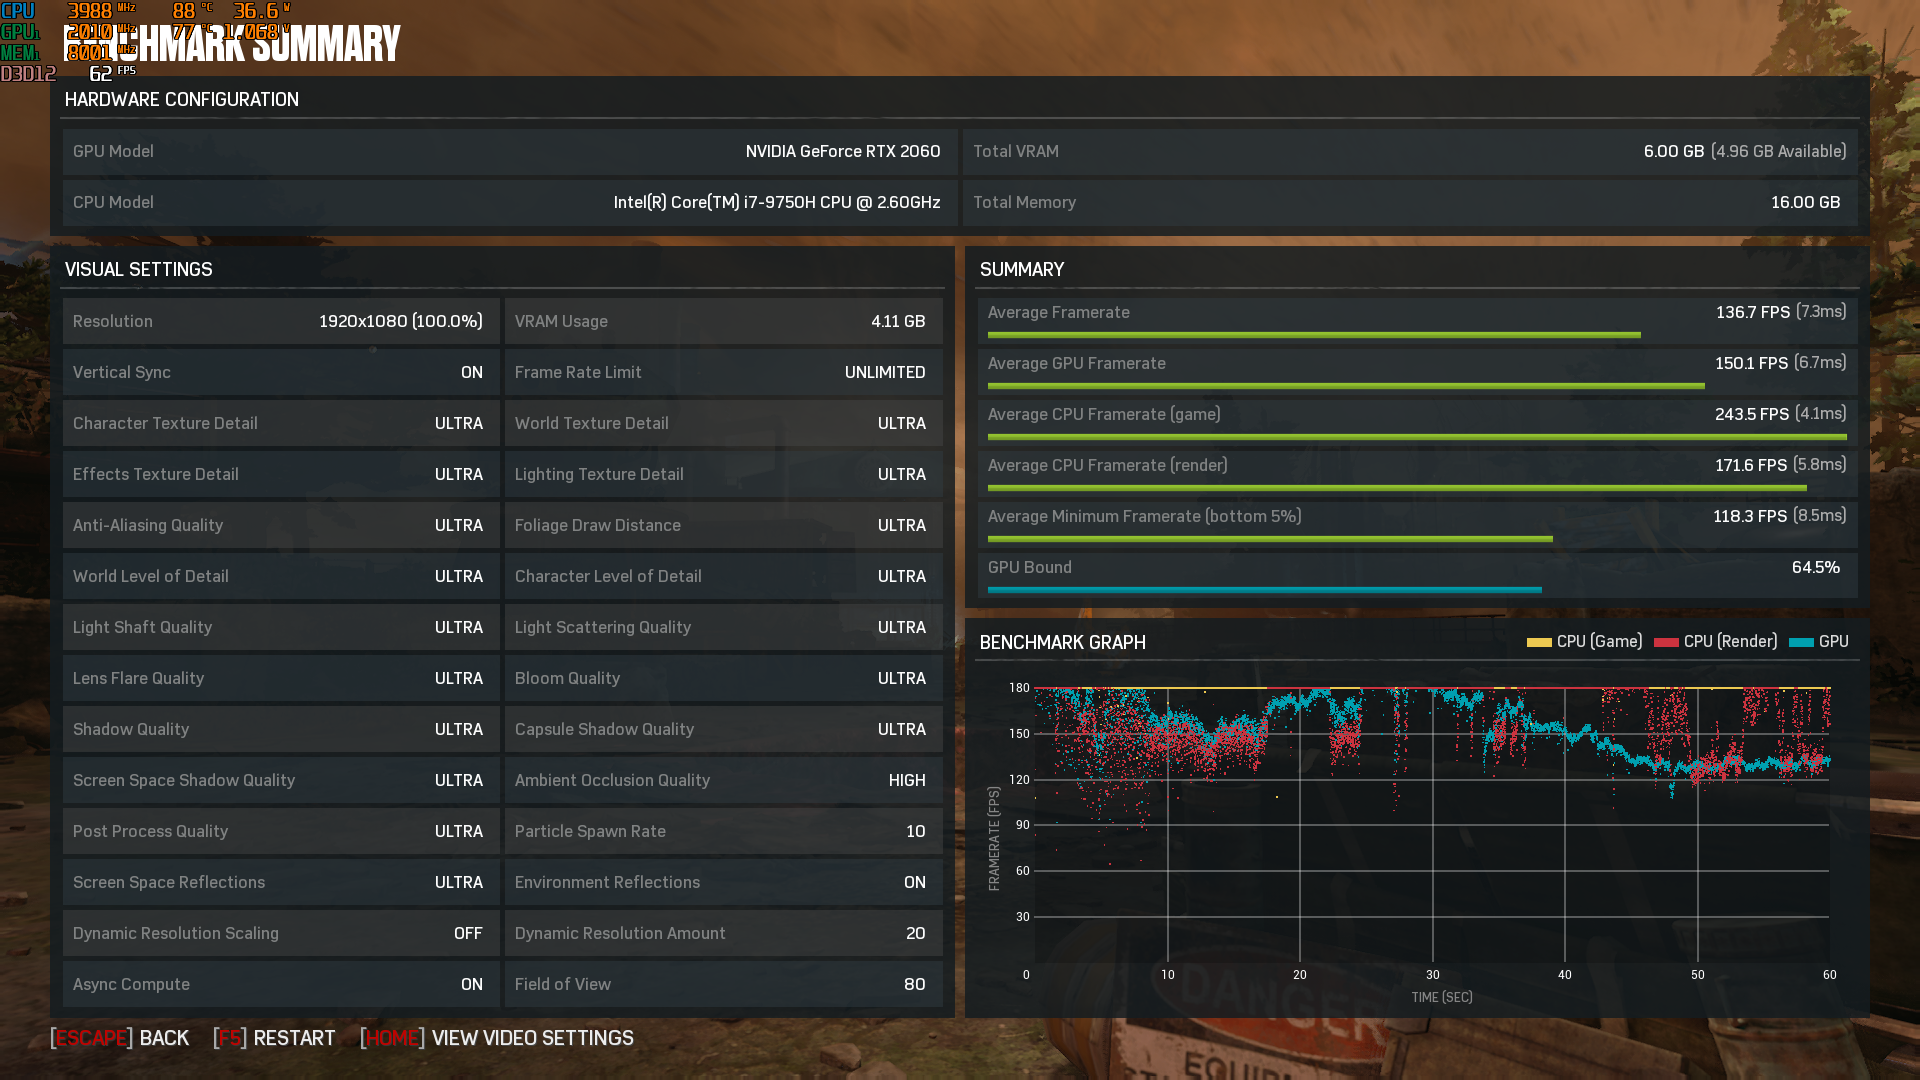Open View Video Settings via HOME
The image size is (1920, 1080).
(497, 1038)
